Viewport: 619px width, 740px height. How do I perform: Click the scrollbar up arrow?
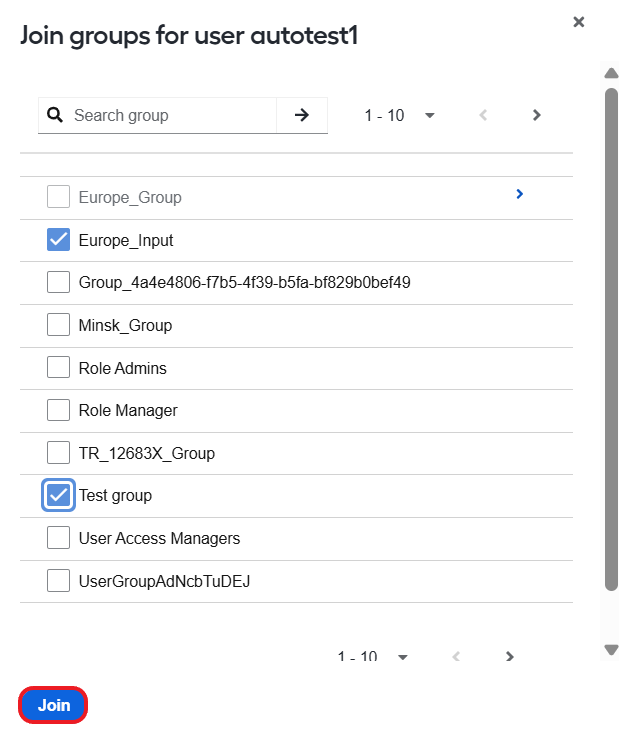(x=611, y=73)
